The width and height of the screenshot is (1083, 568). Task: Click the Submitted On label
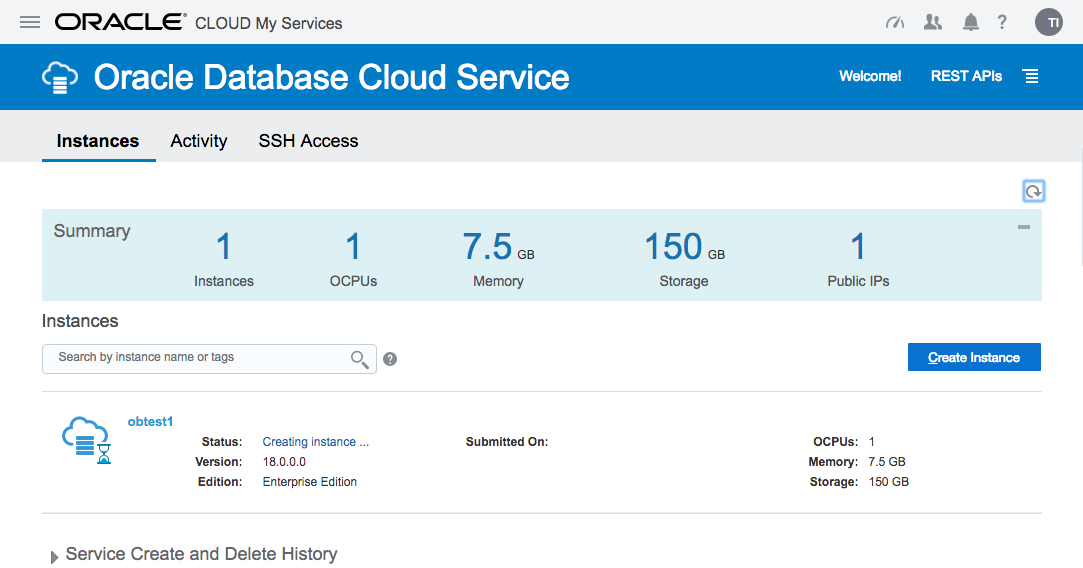point(507,442)
